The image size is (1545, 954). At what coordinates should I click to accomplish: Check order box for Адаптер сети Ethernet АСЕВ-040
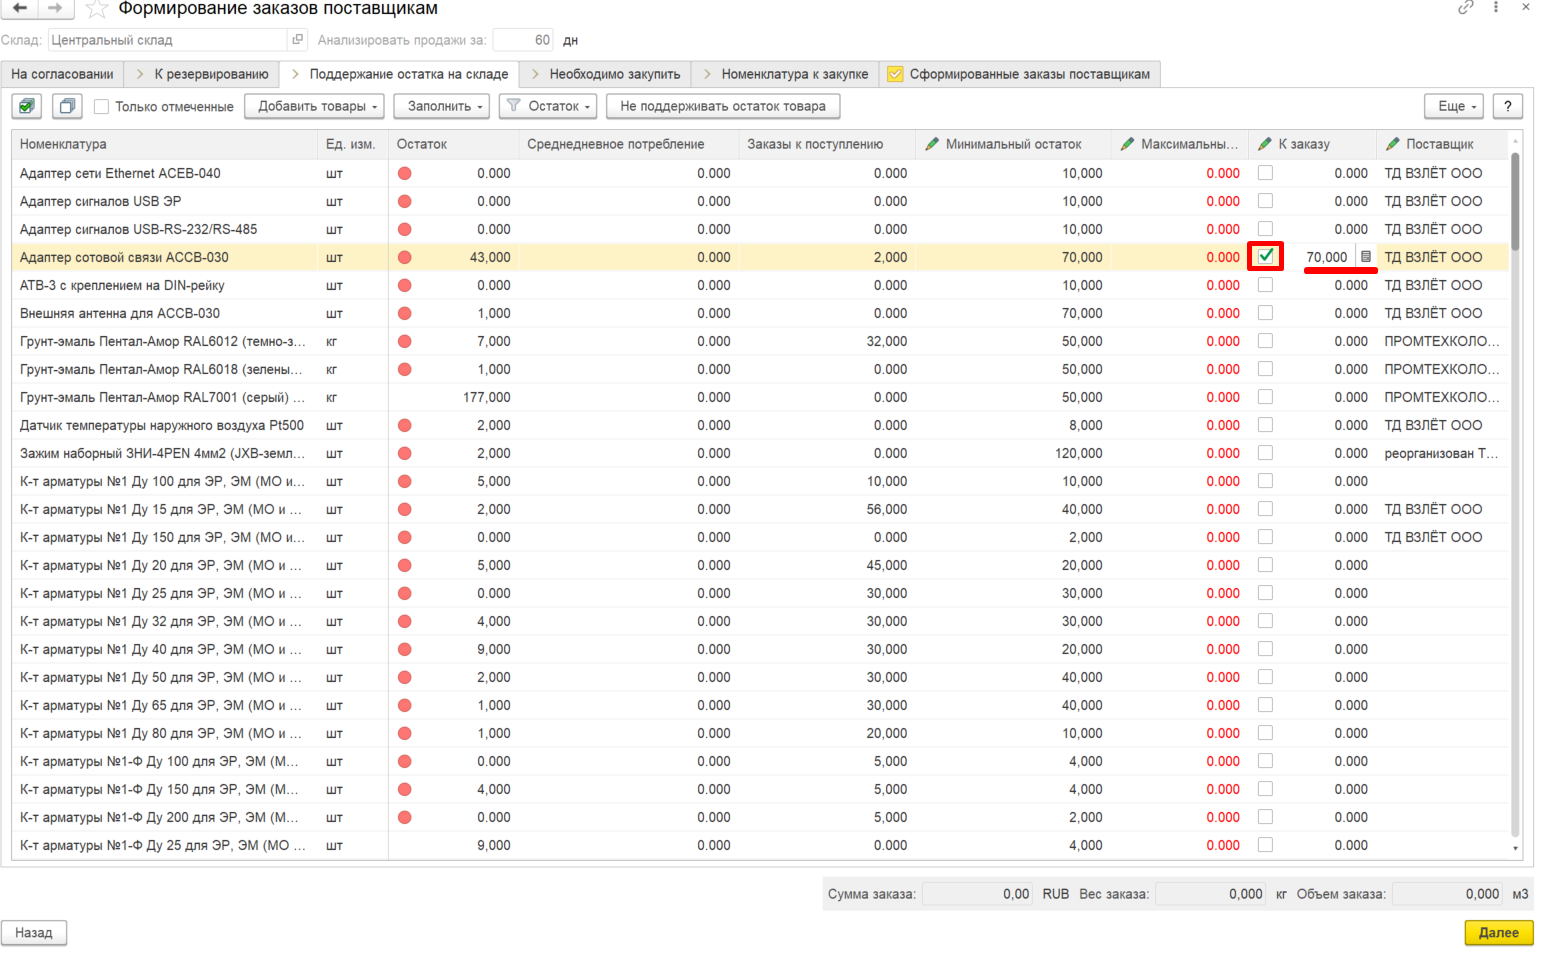click(x=1265, y=173)
